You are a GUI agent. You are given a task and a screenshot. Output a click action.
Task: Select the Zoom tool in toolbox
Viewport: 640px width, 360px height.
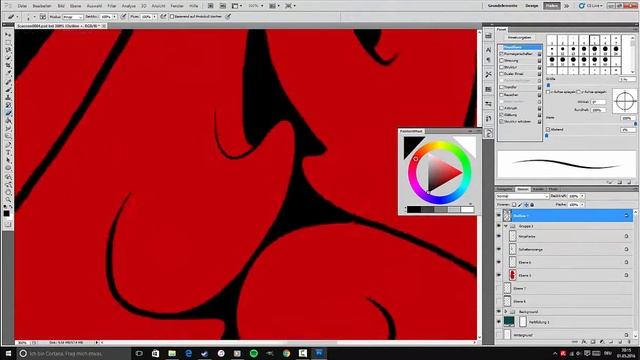point(8,200)
